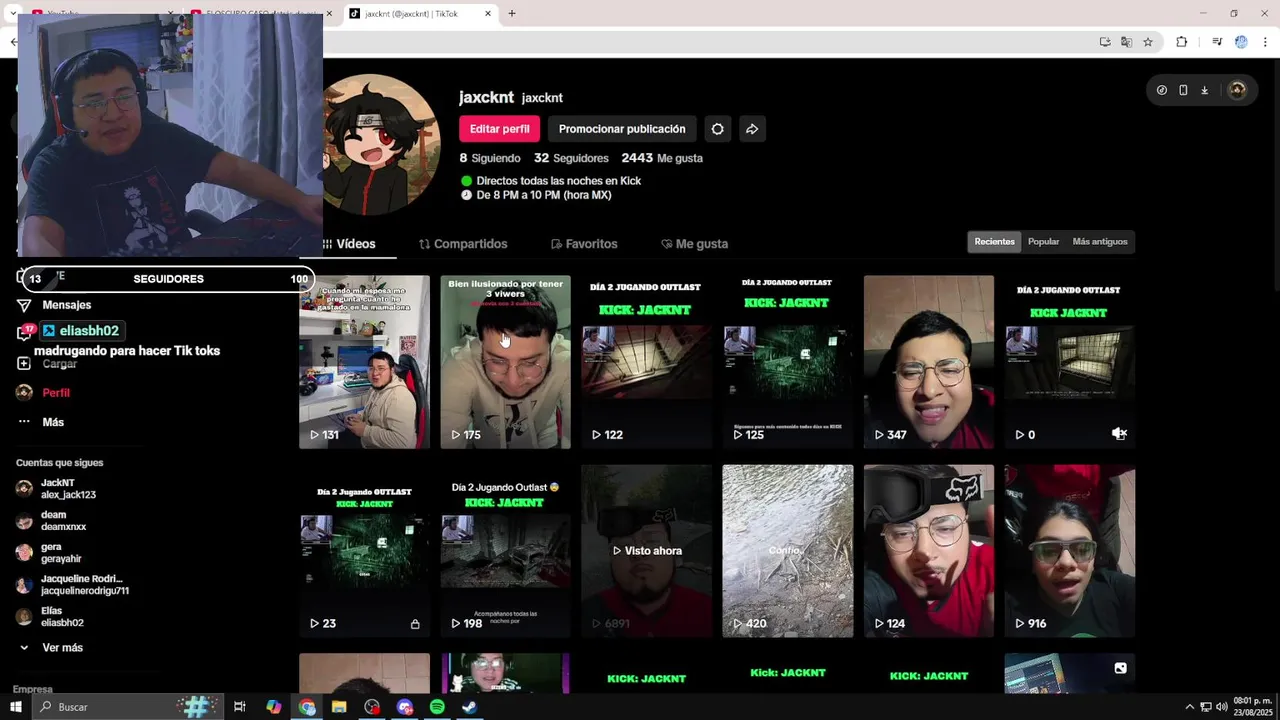The height and width of the screenshot is (720, 1280).
Task: Click the phone app icon in floating toolbar
Action: point(1183,90)
